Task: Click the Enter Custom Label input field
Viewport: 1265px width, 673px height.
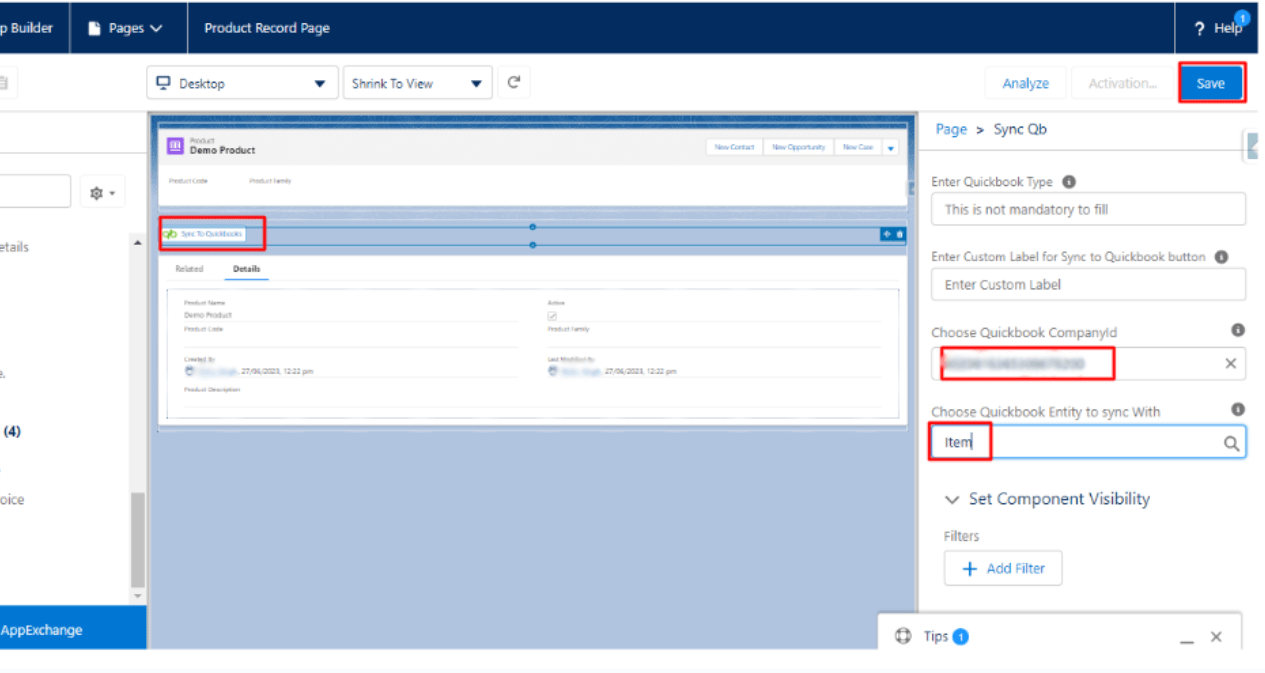Action: [1088, 284]
